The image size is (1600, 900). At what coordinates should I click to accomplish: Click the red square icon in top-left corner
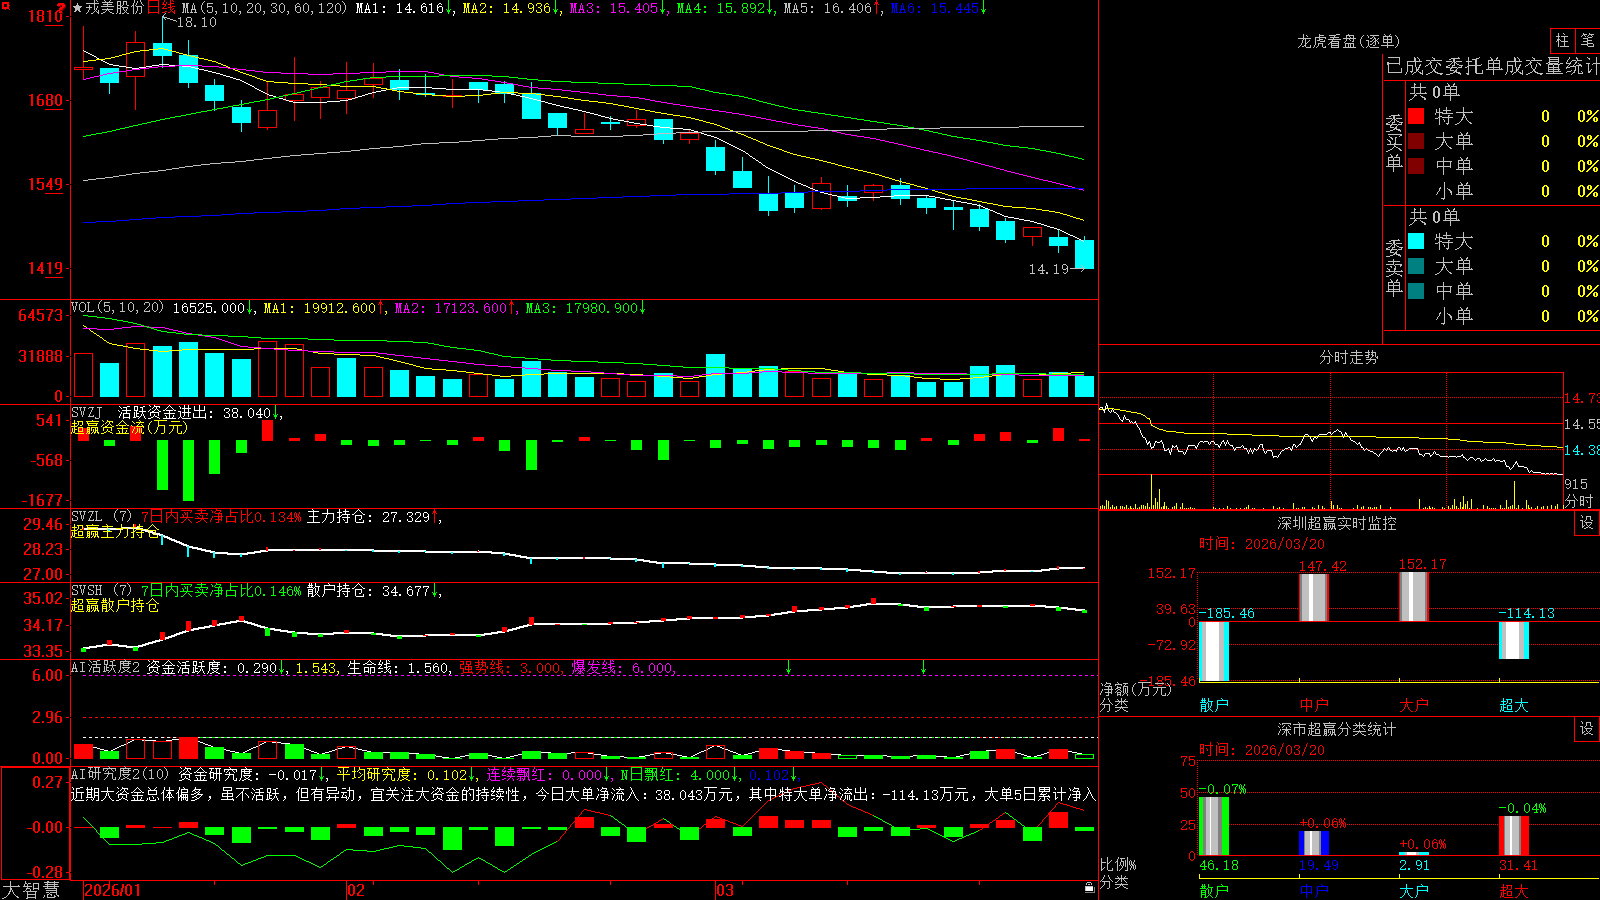click(x=5, y=5)
